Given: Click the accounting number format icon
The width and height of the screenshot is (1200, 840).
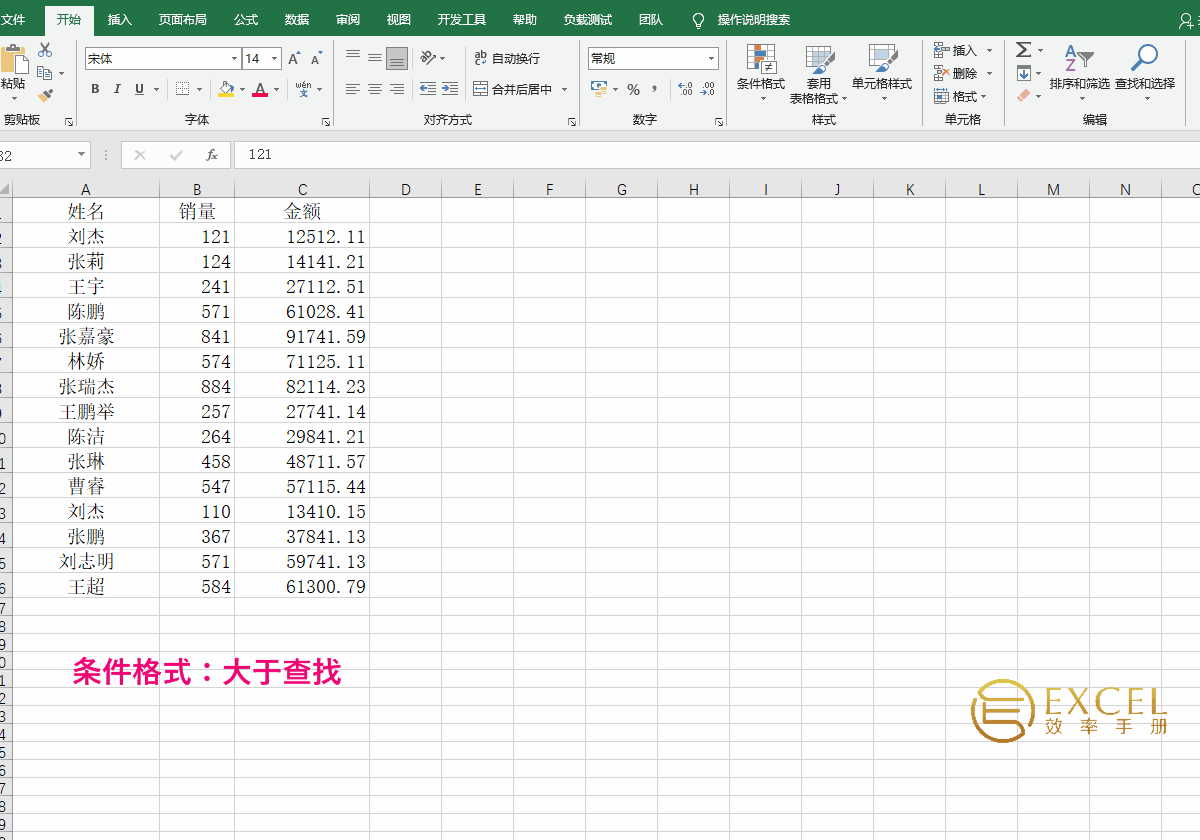Looking at the screenshot, I should tap(599, 89).
